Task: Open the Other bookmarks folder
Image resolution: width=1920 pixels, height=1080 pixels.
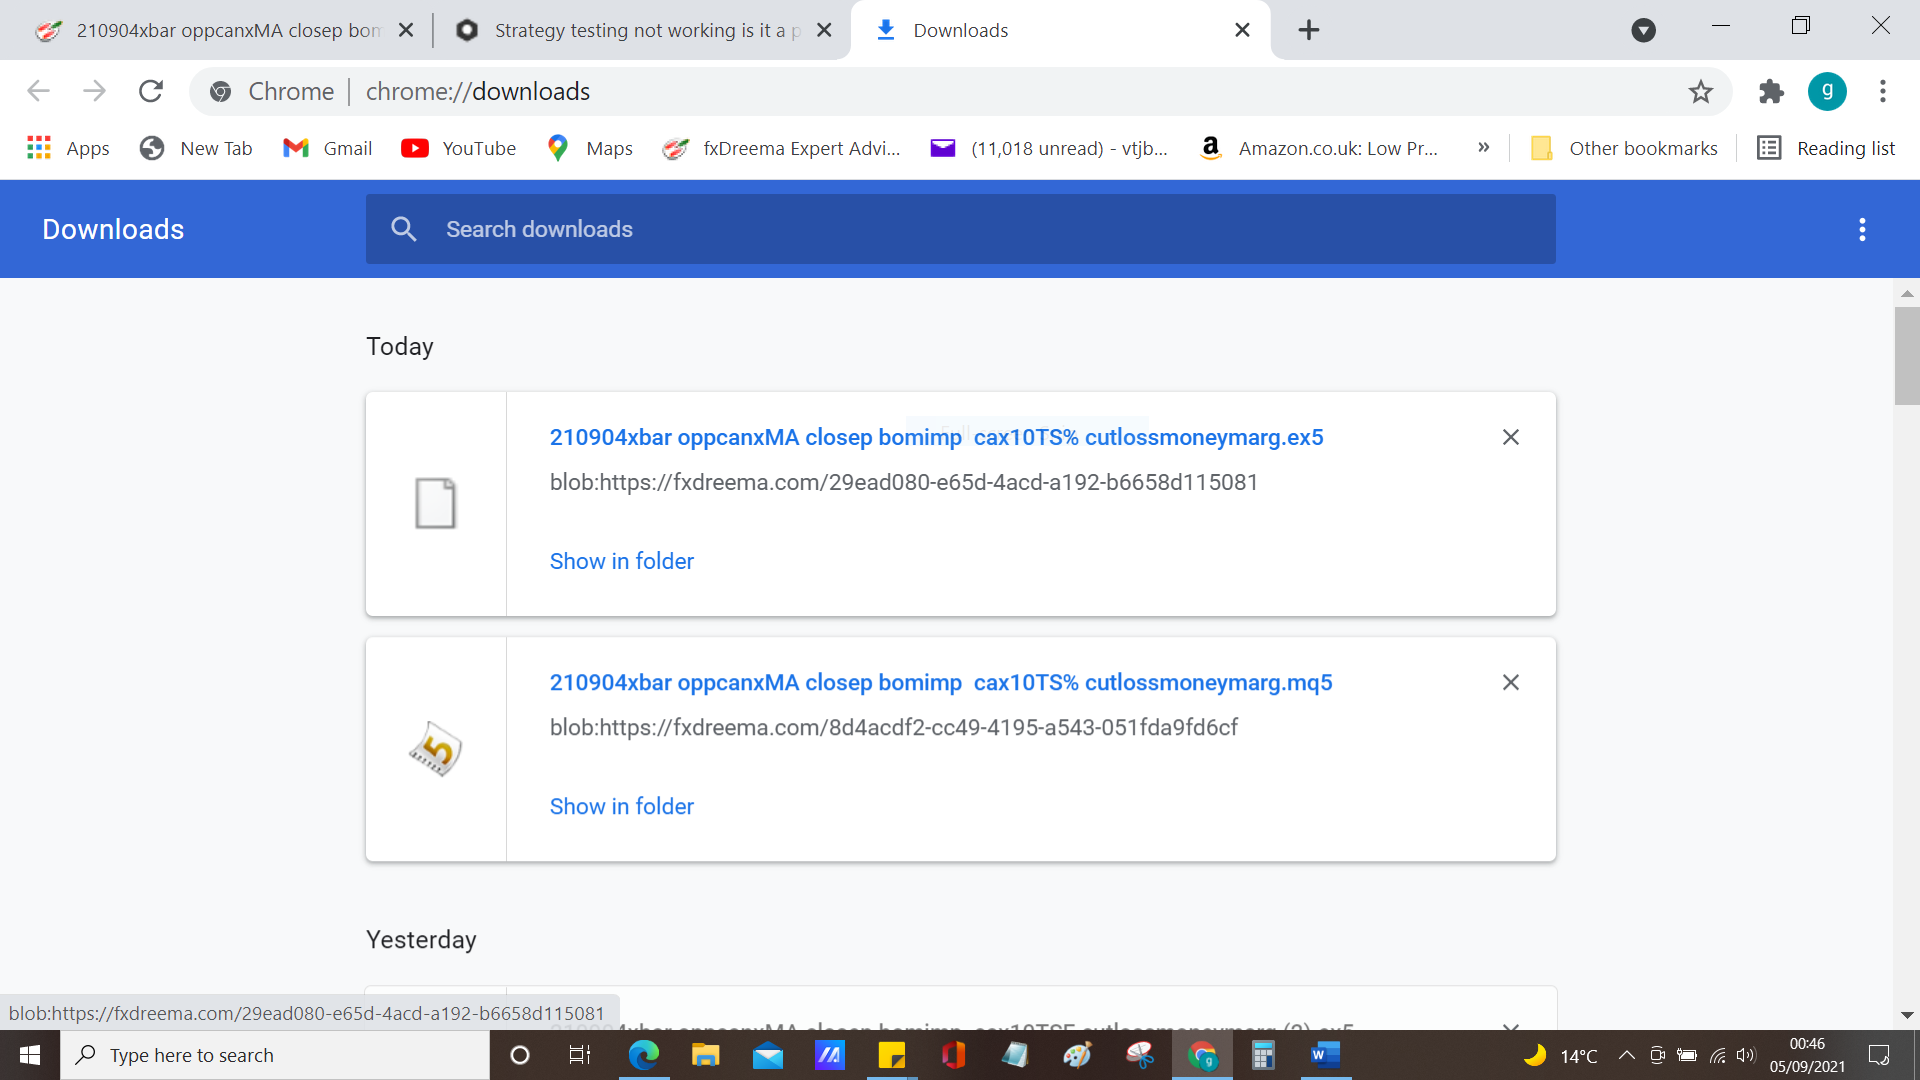Action: point(1625,148)
